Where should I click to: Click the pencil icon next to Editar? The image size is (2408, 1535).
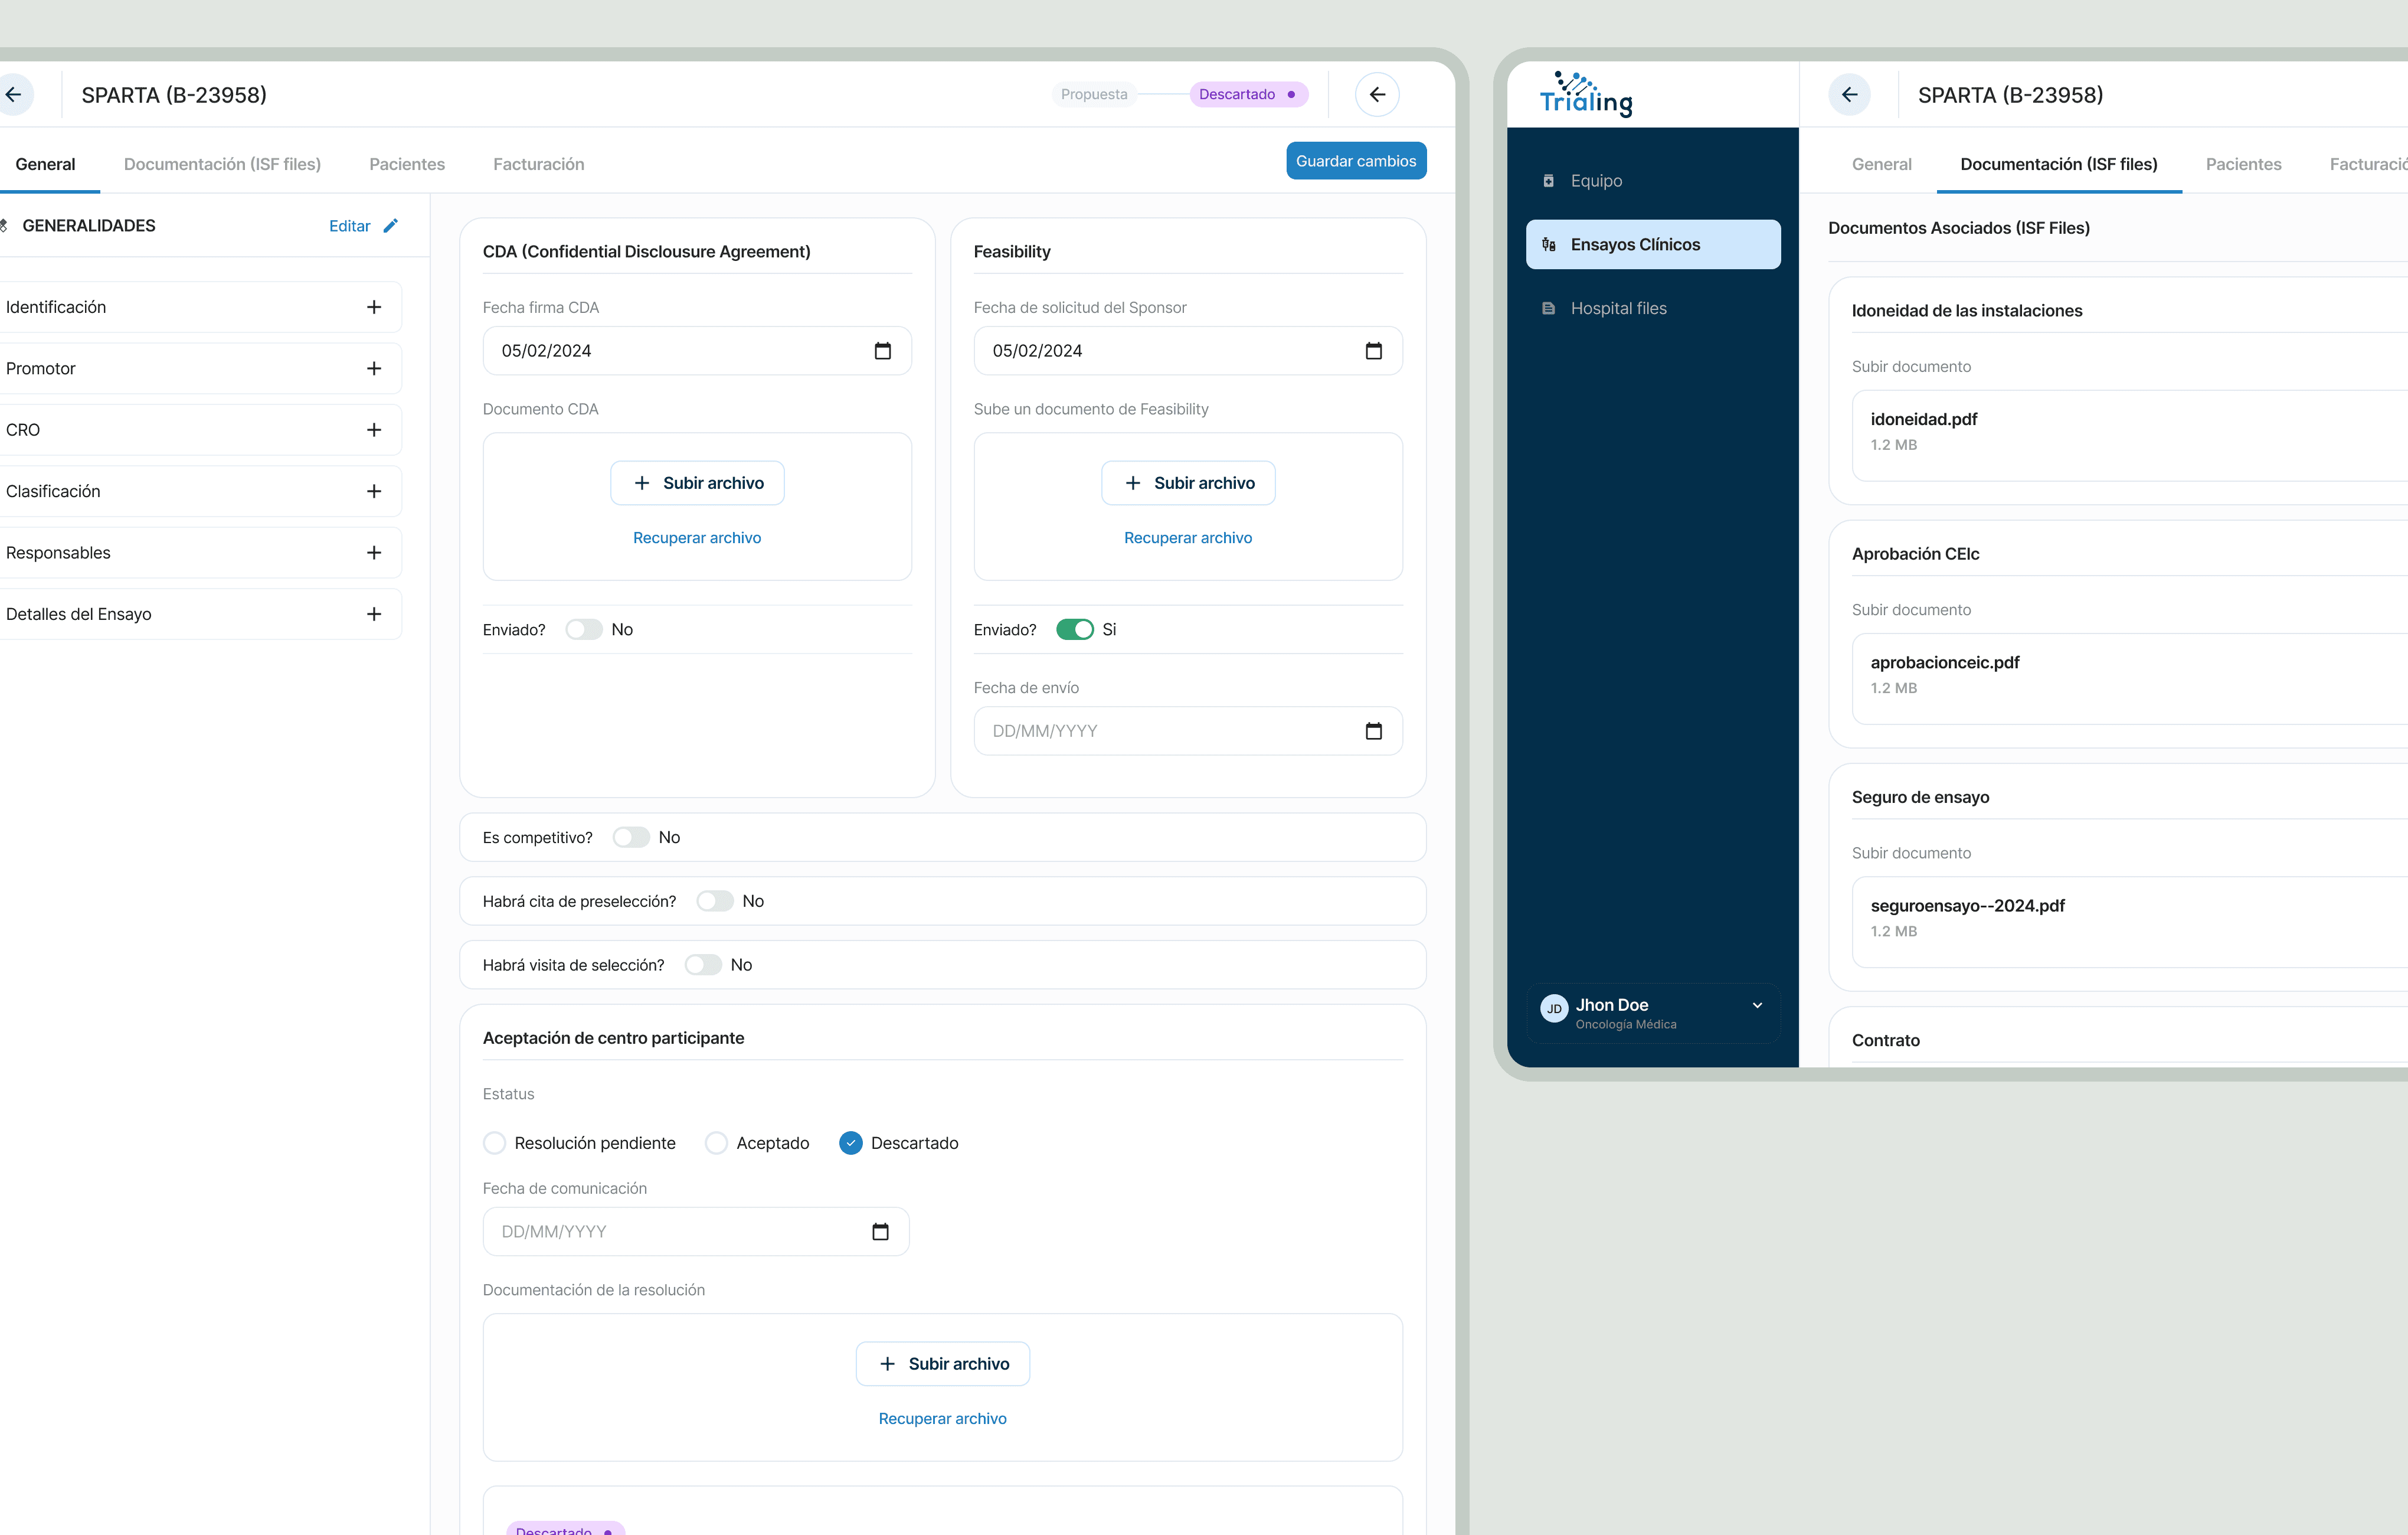391,226
